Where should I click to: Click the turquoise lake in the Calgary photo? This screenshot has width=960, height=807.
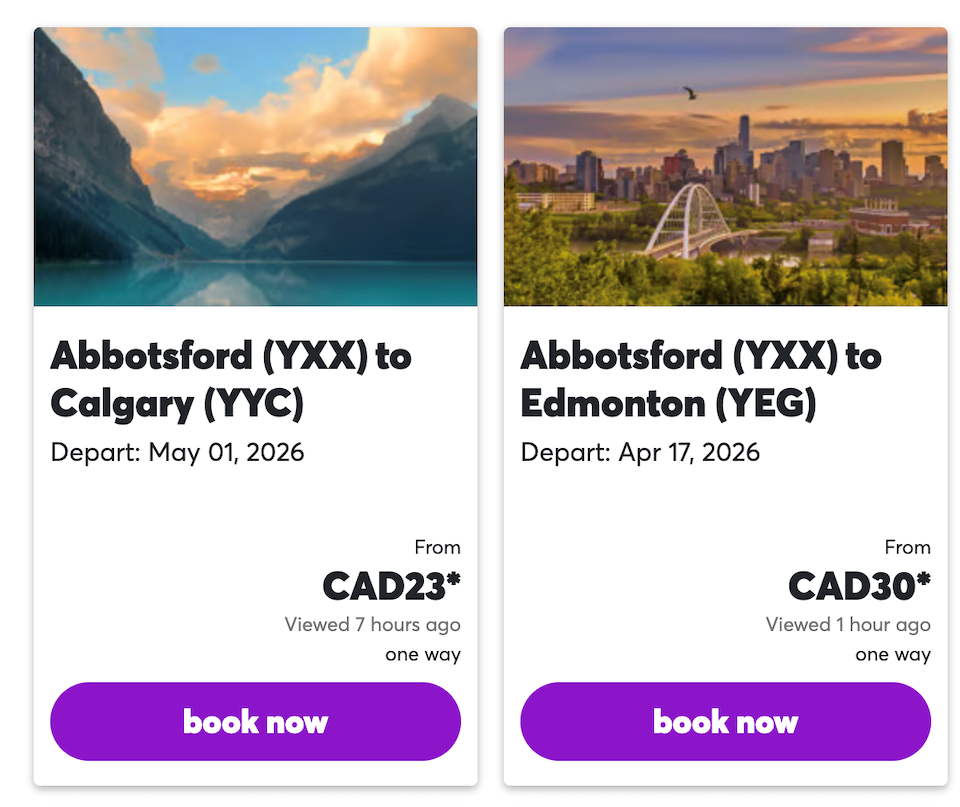point(255,283)
